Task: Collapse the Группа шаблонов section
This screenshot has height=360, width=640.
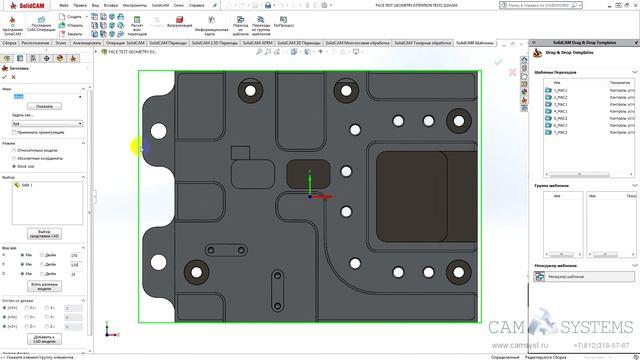Action: coord(634,186)
